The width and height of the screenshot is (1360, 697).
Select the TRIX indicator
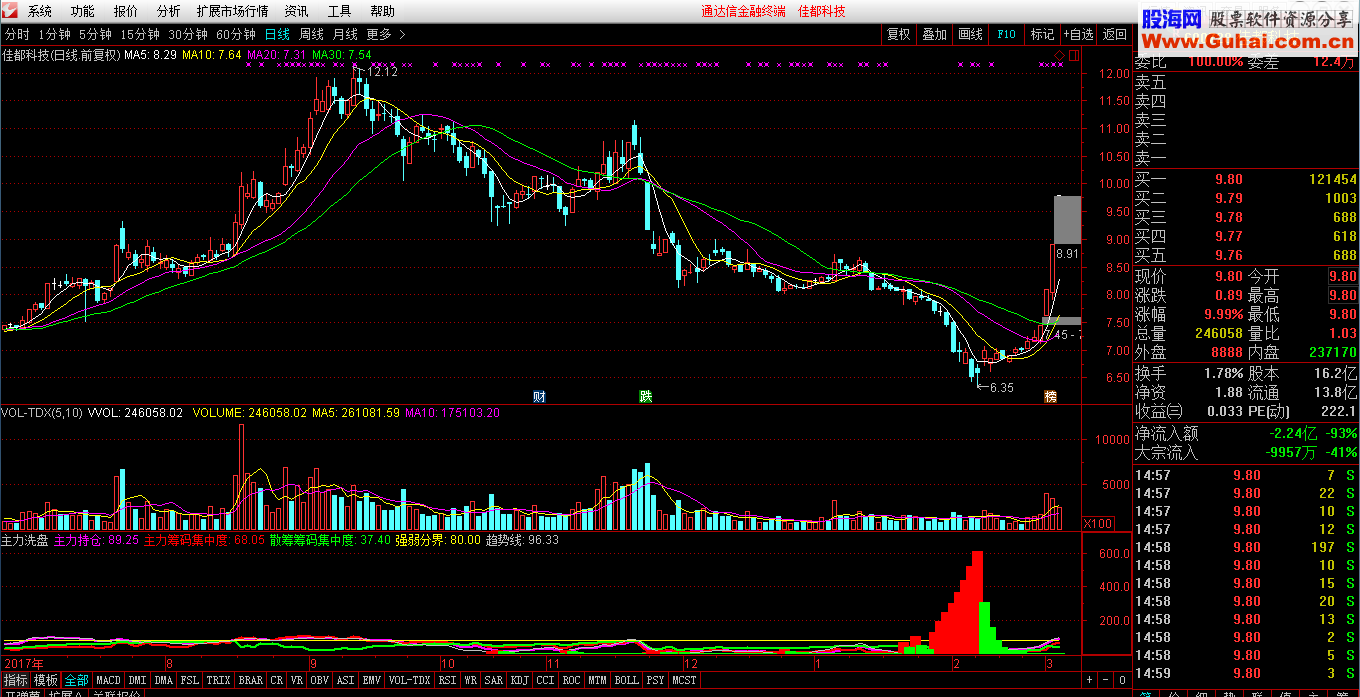(x=219, y=680)
